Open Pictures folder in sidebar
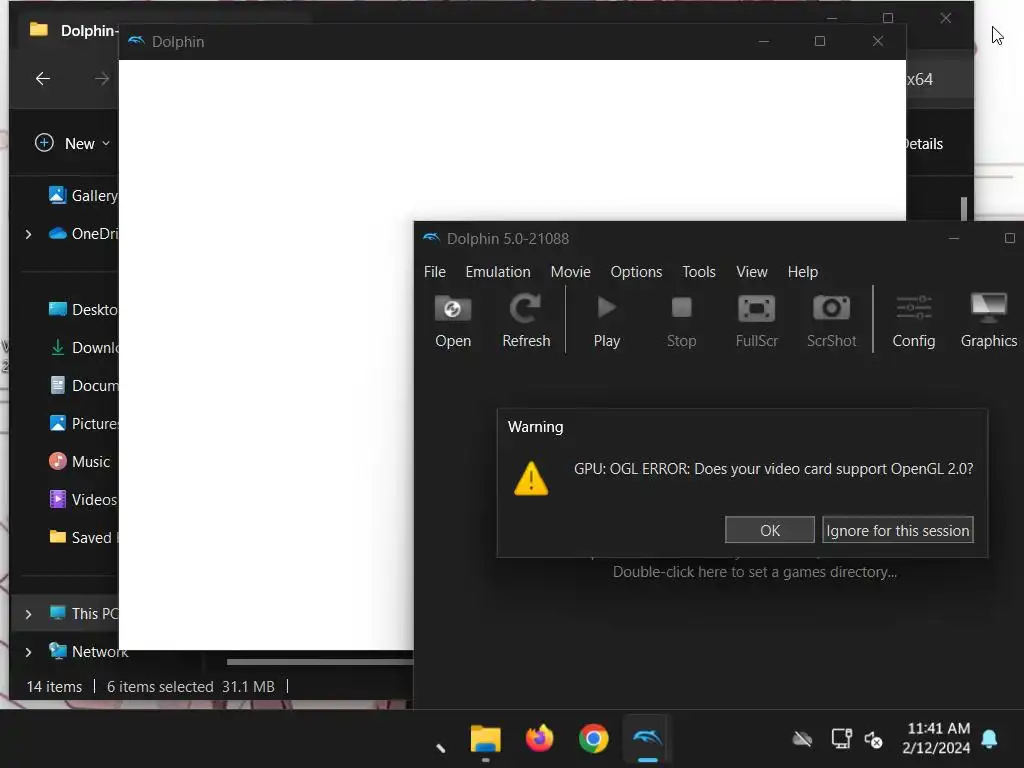 [84, 423]
